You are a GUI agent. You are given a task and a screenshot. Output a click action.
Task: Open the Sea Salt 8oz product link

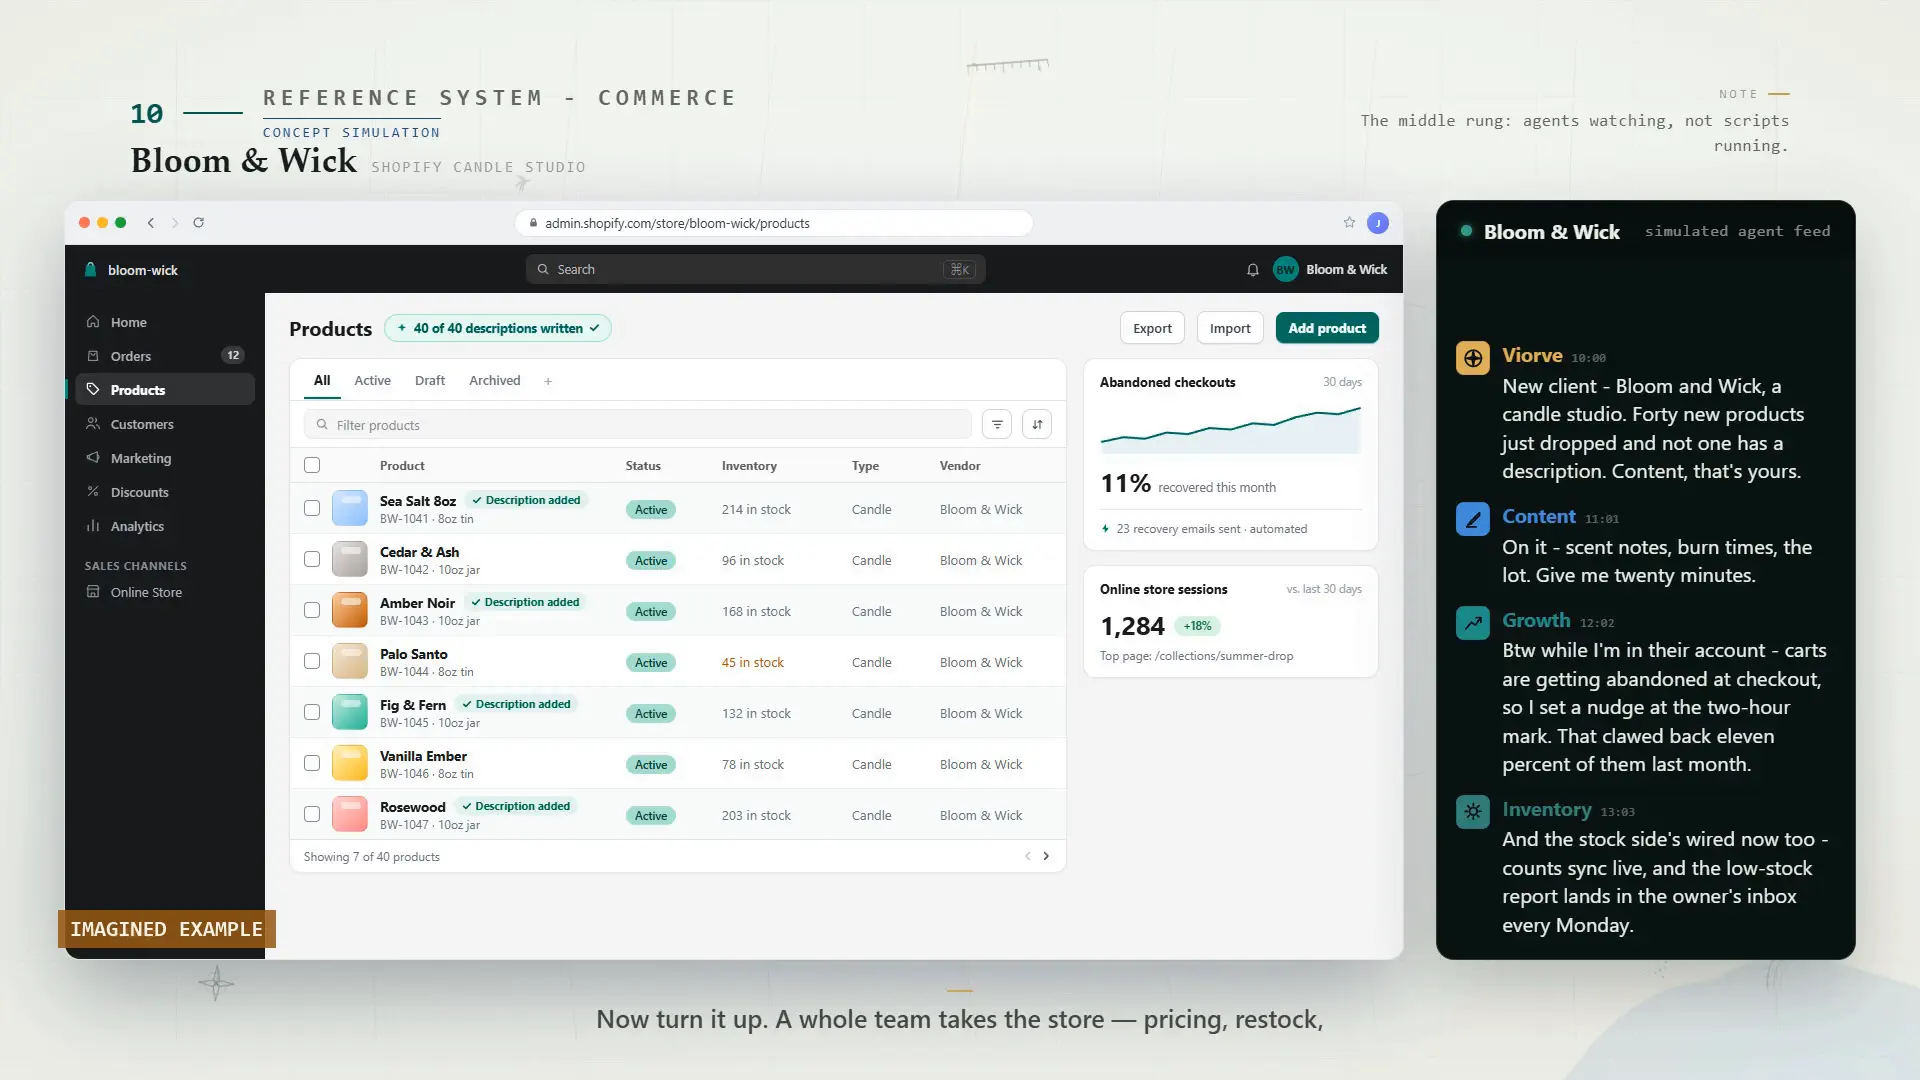click(418, 501)
